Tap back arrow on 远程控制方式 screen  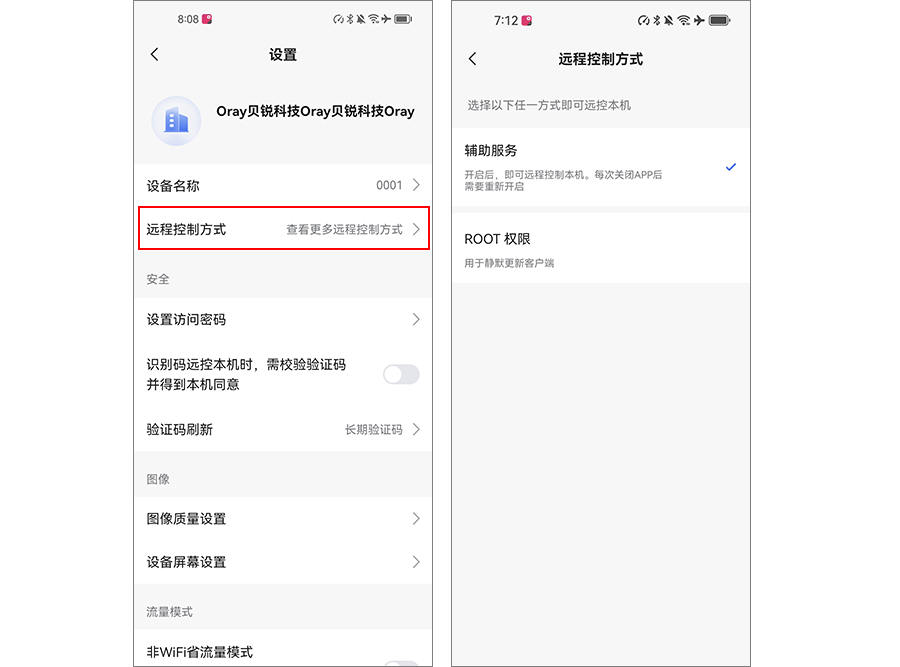[x=472, y=59]
